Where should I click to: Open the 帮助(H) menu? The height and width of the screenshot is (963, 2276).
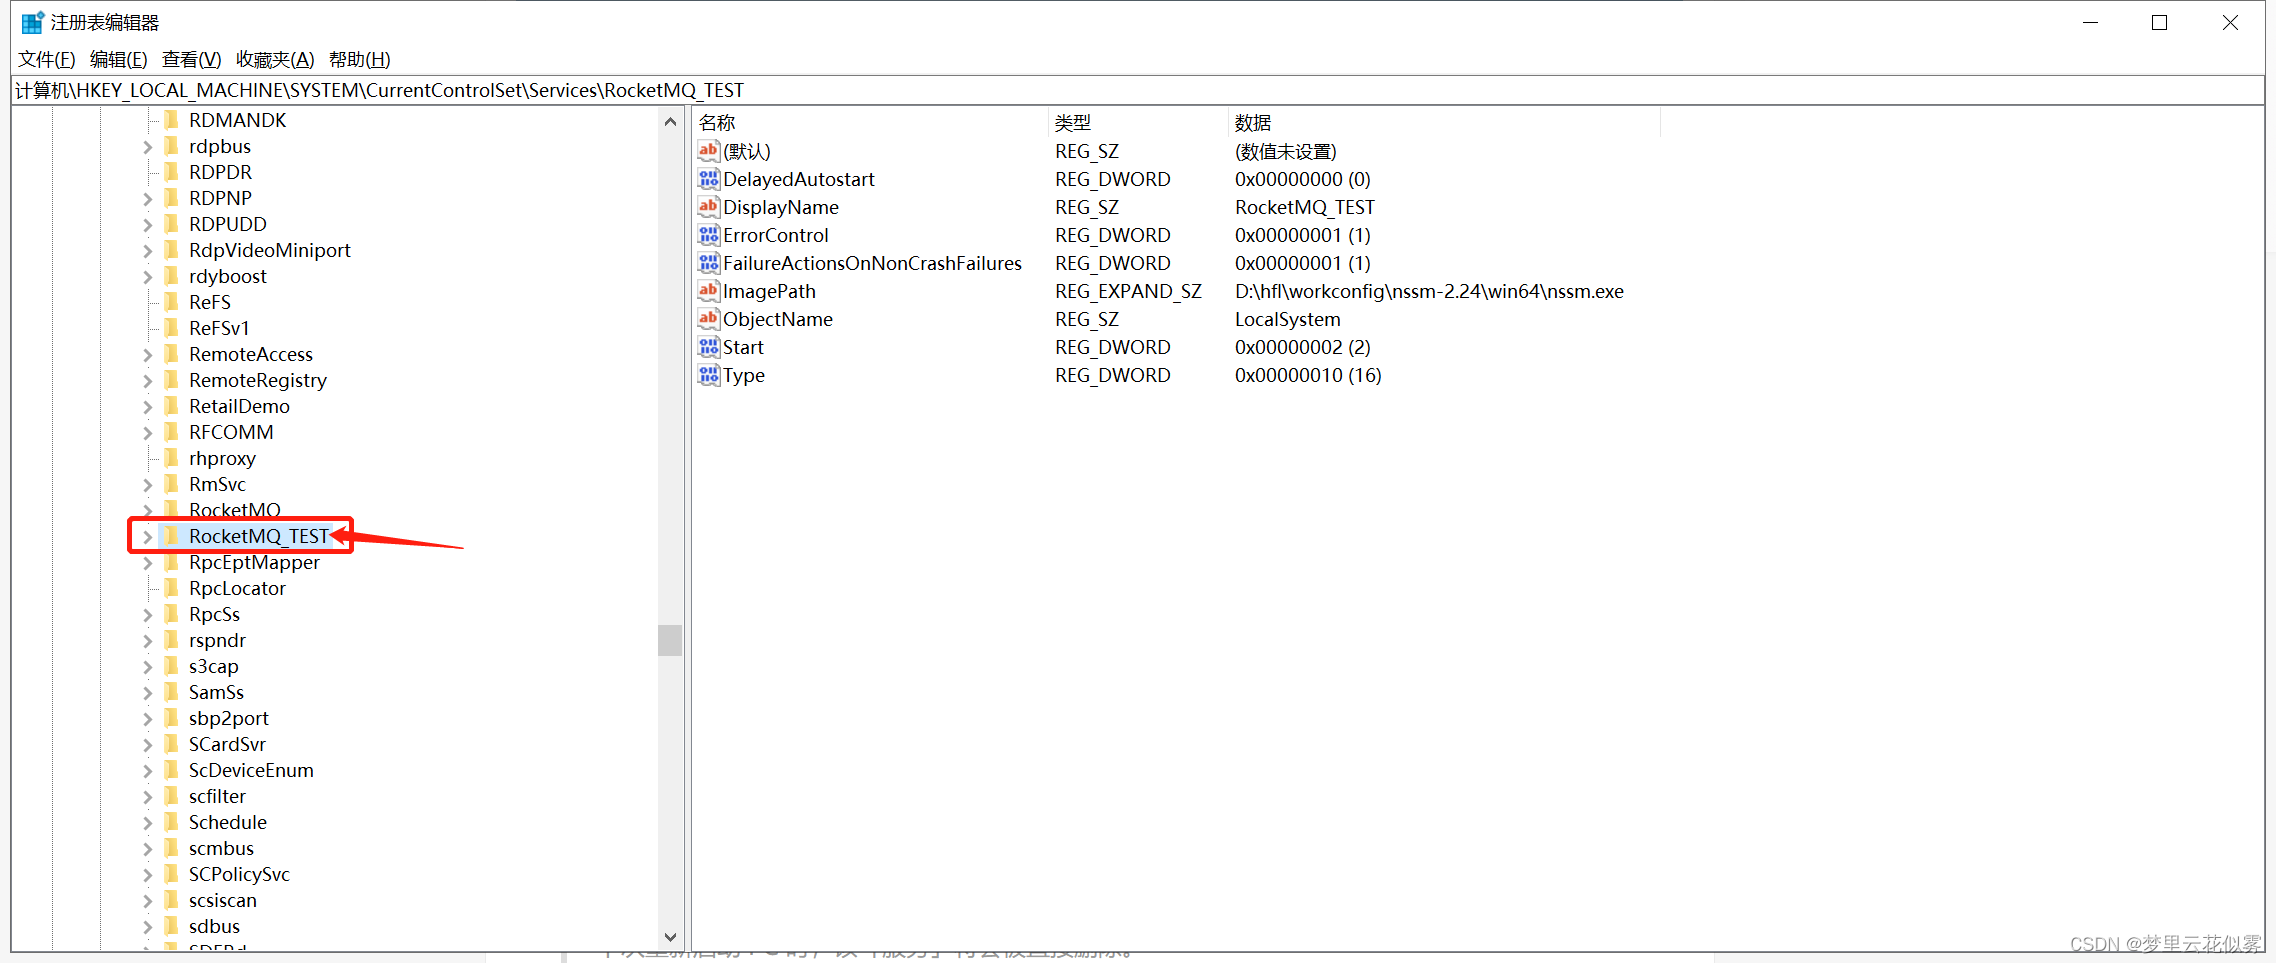click(360, 60)
